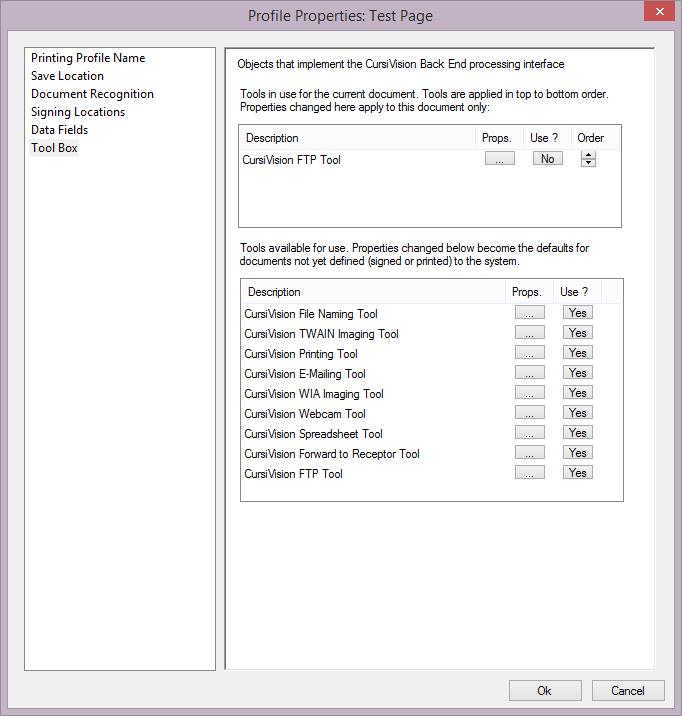Toggle Yes for CursiVision WIA Imaging Tool
The image size is (682, 716).
(577, 393)
